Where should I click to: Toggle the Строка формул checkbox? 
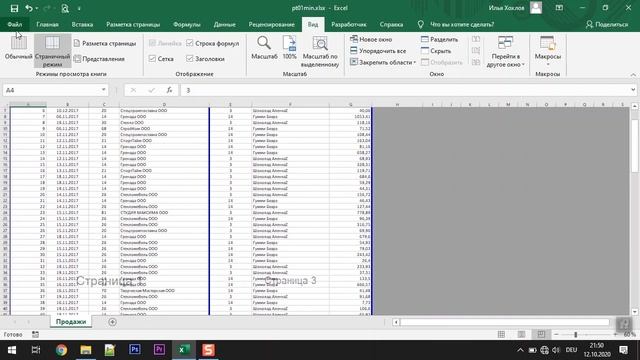[x=189, y=43]
